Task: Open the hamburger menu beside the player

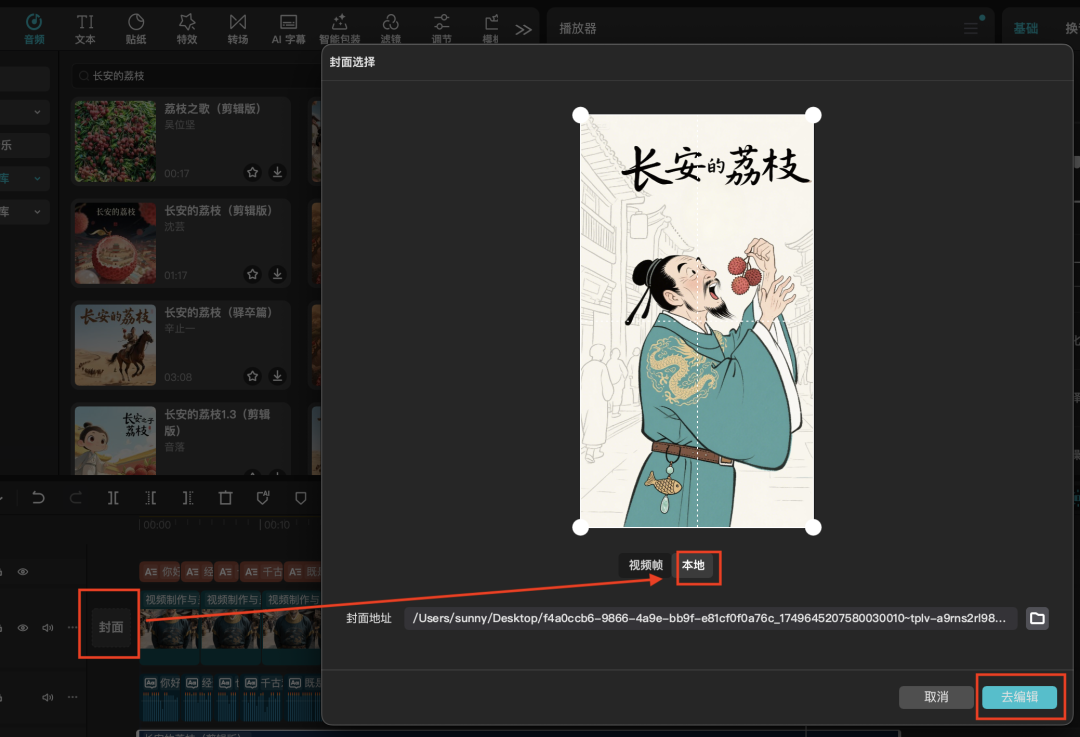Action: 969,27
